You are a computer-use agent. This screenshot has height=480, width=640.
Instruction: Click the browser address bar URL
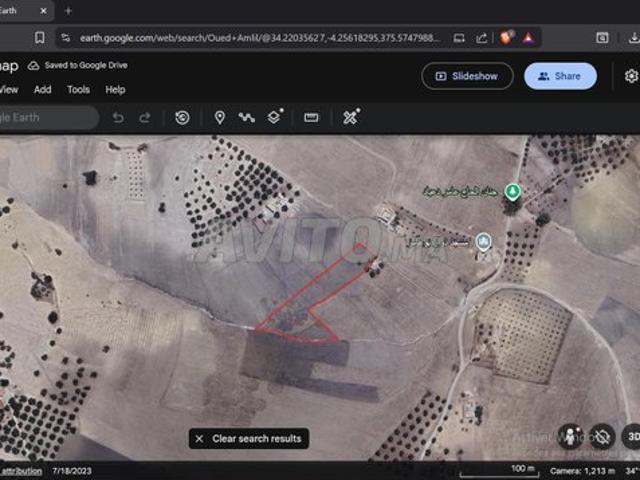250,38
